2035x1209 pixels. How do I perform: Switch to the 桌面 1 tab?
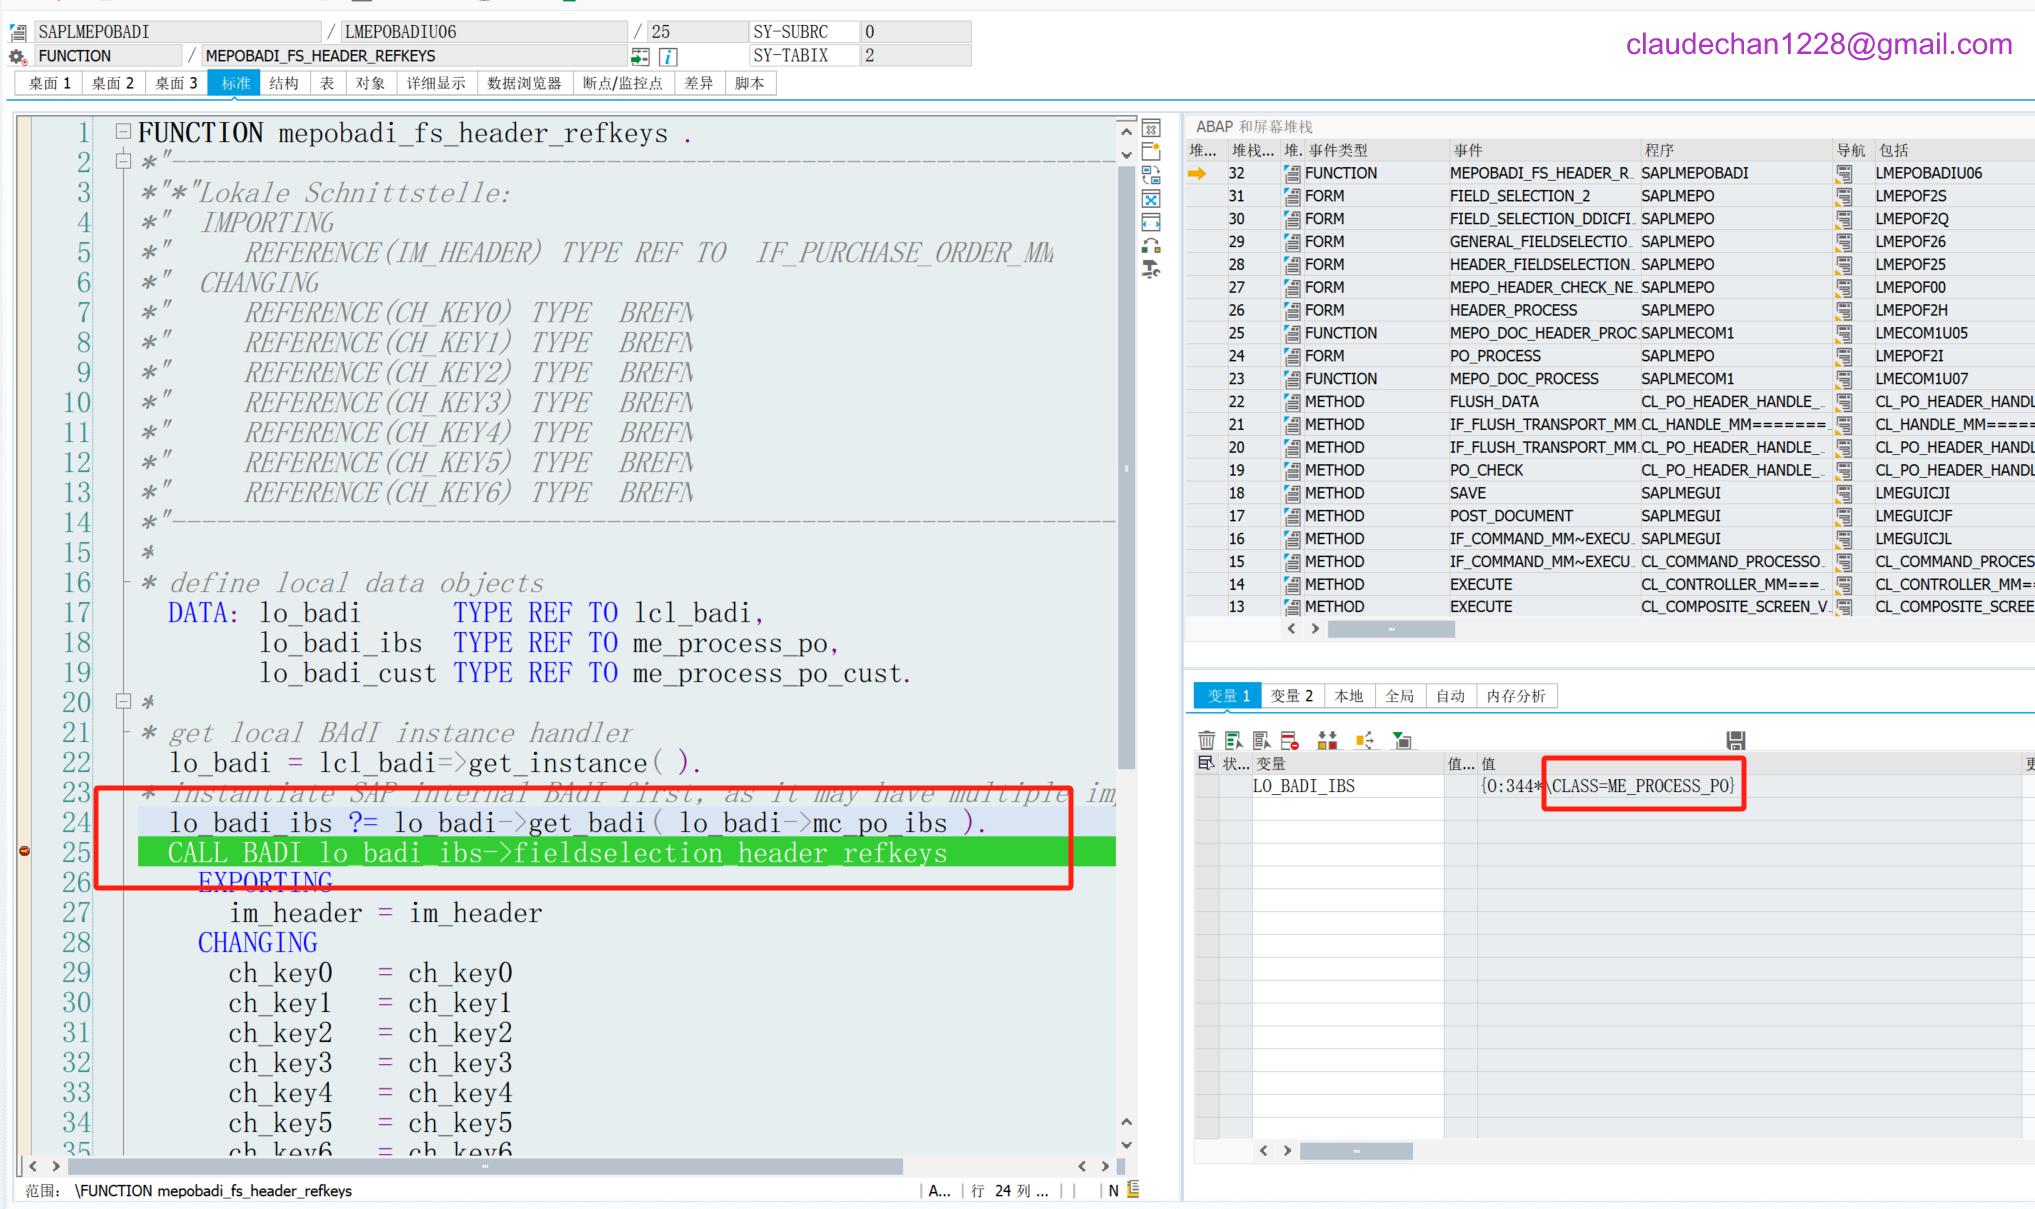(49, 83)
